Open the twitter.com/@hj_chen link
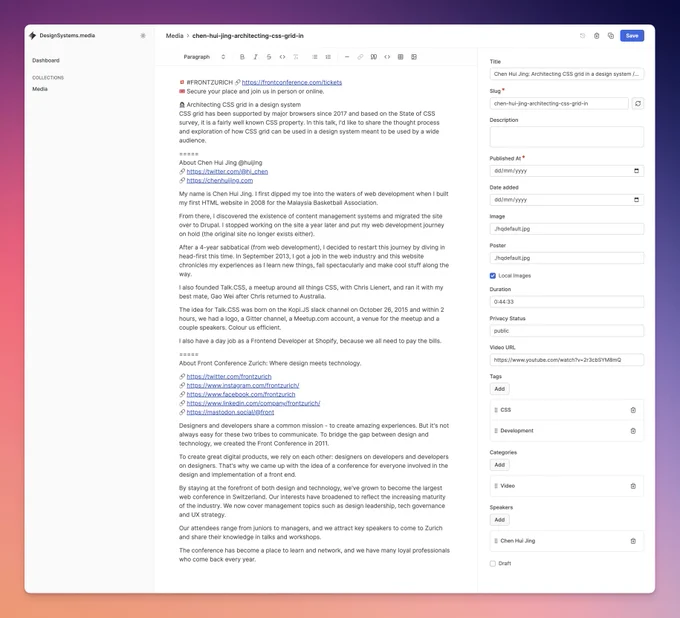The width and height of the screenshot is (680, 618). pyautogui.click(x=227, y=172)
